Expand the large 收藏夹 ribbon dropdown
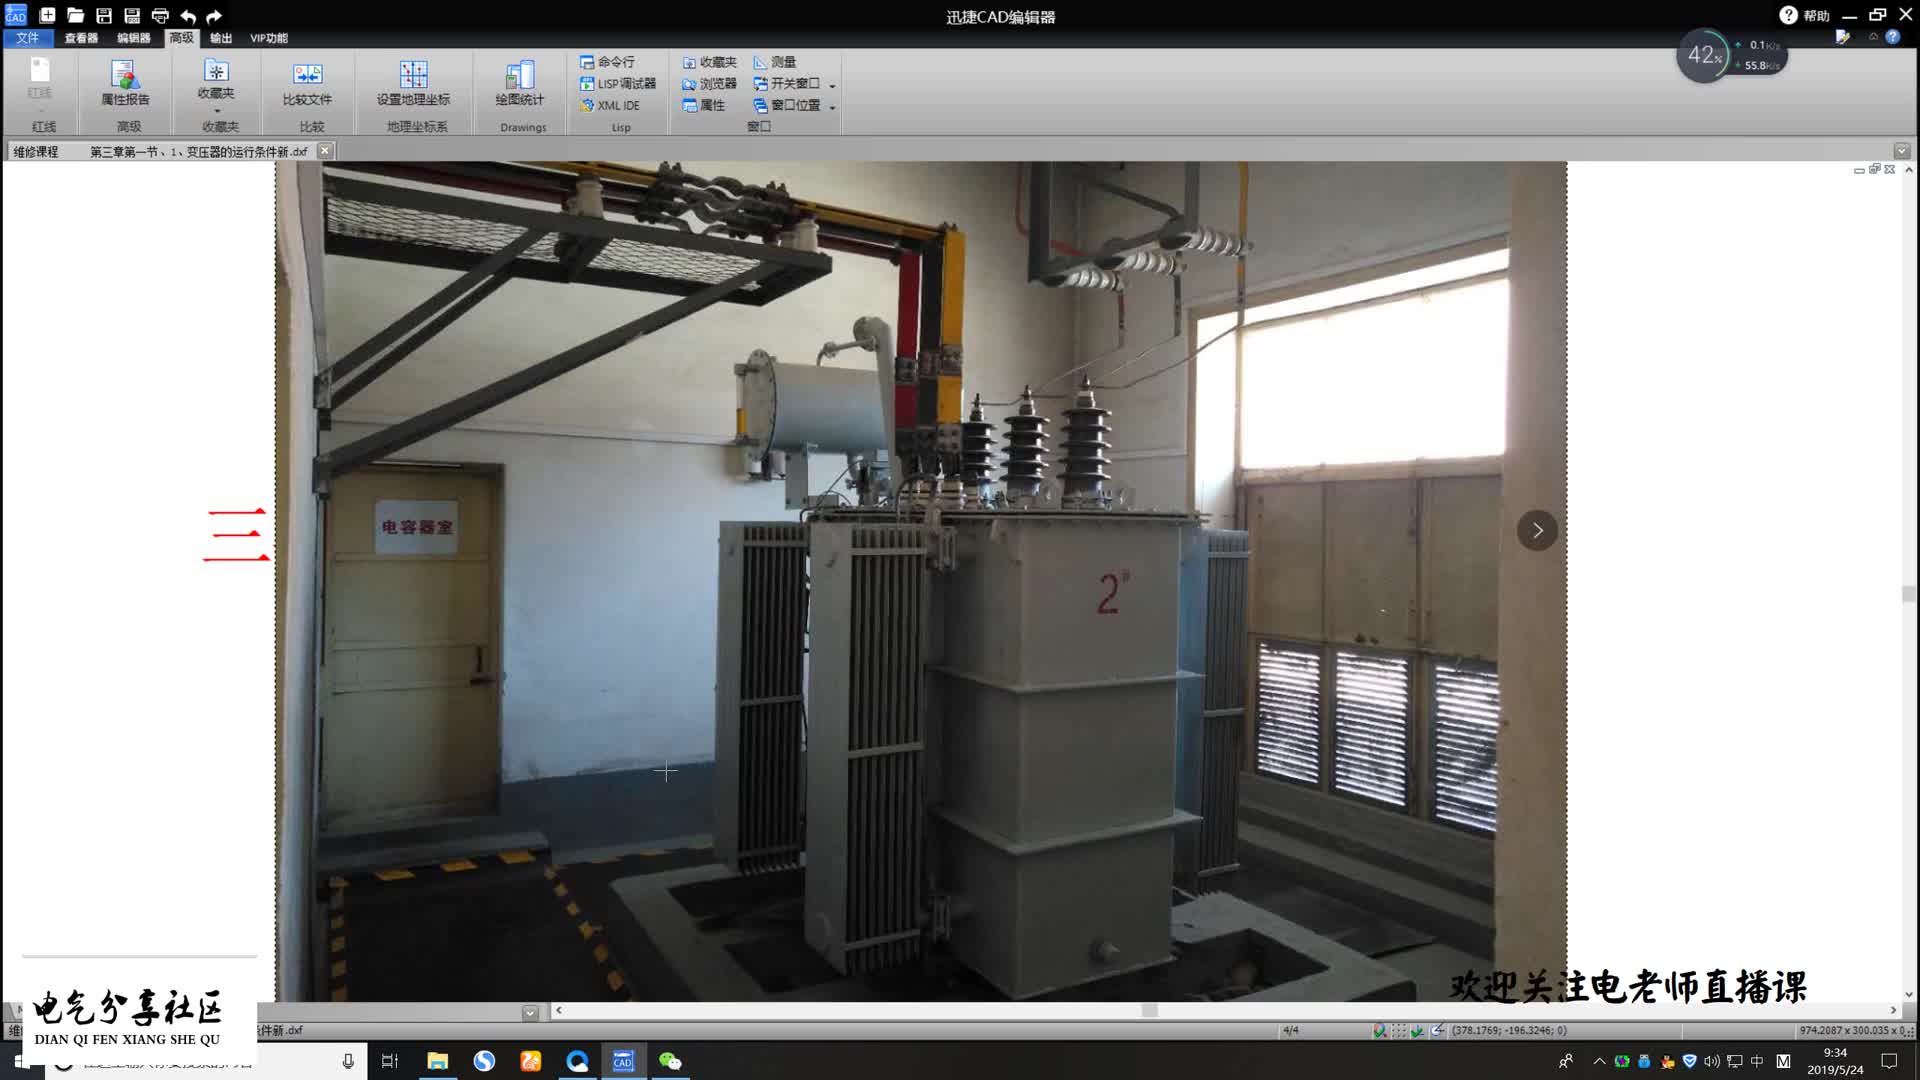The width and height of the screenshot is (1920, 1080). click(x=217, y=111)
